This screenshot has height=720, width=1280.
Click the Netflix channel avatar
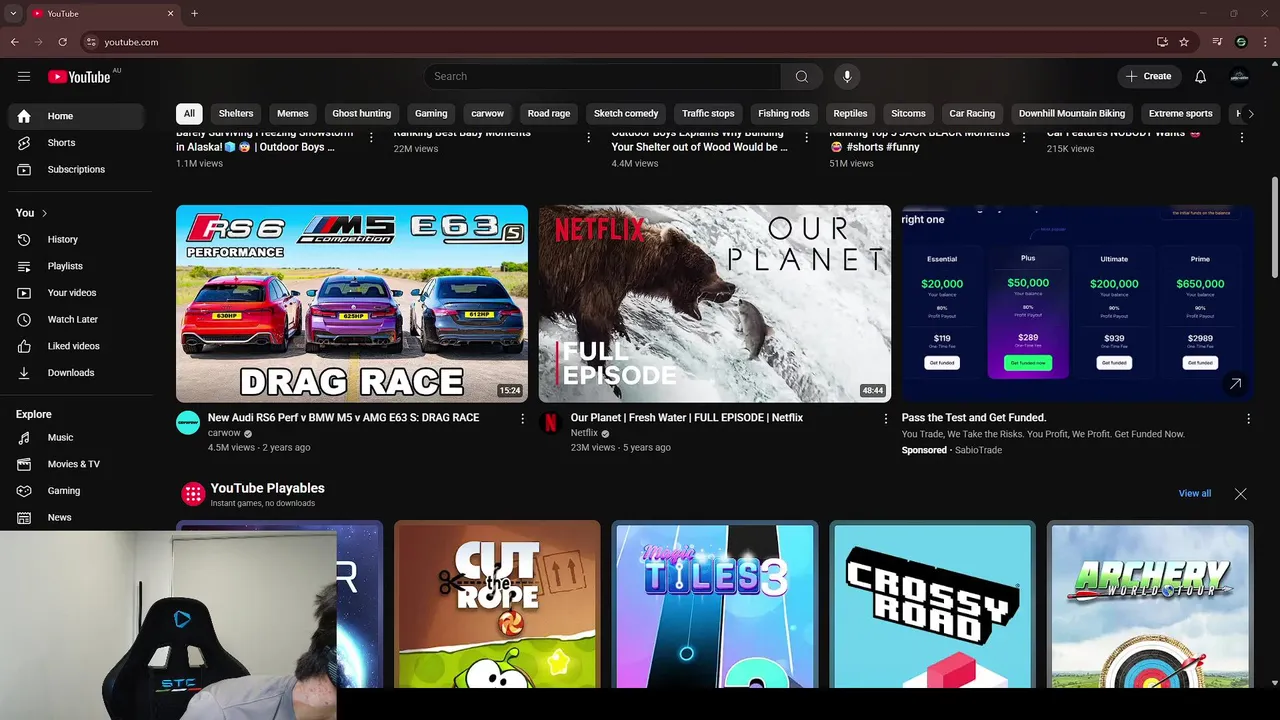(551, 422)
